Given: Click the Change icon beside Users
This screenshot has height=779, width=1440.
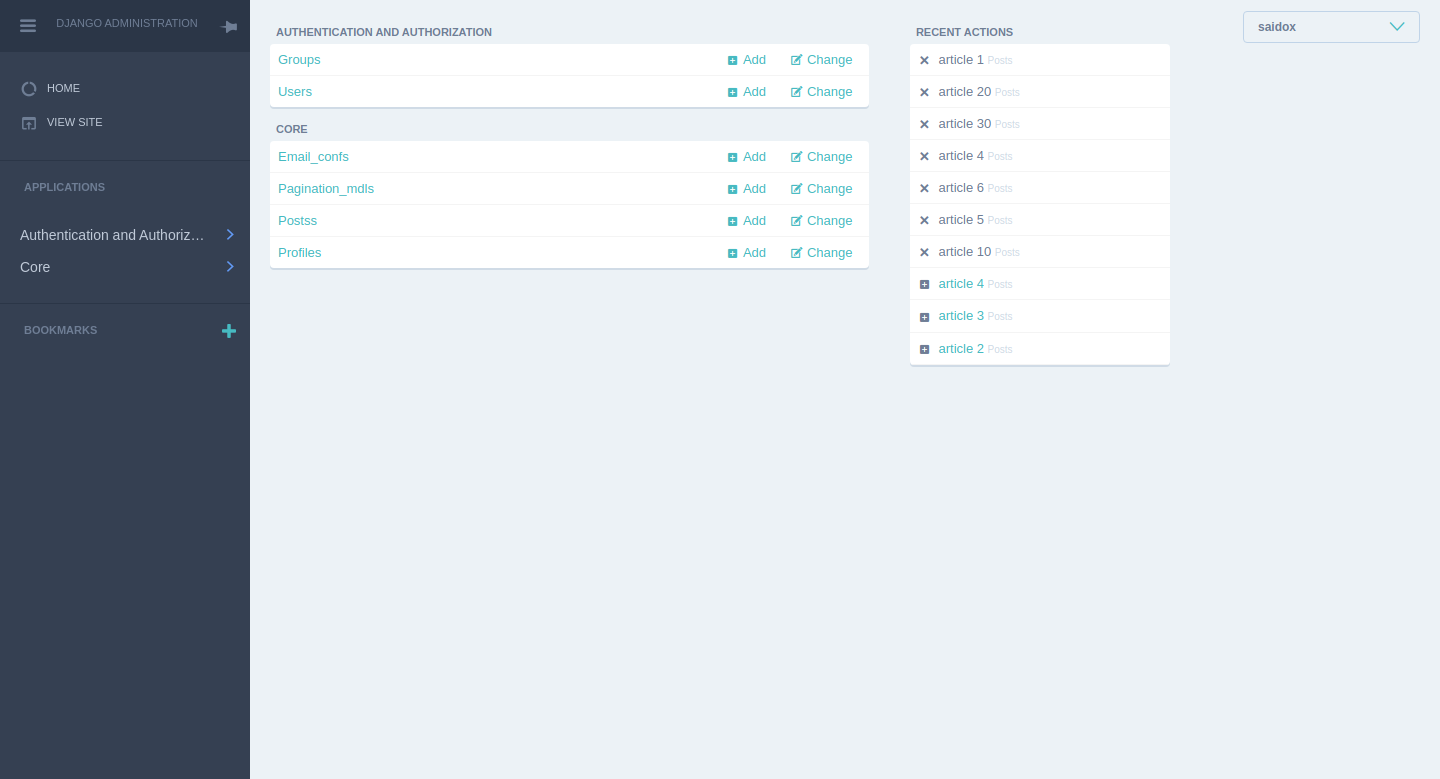Looking at the screenshot, I should 794,91.
